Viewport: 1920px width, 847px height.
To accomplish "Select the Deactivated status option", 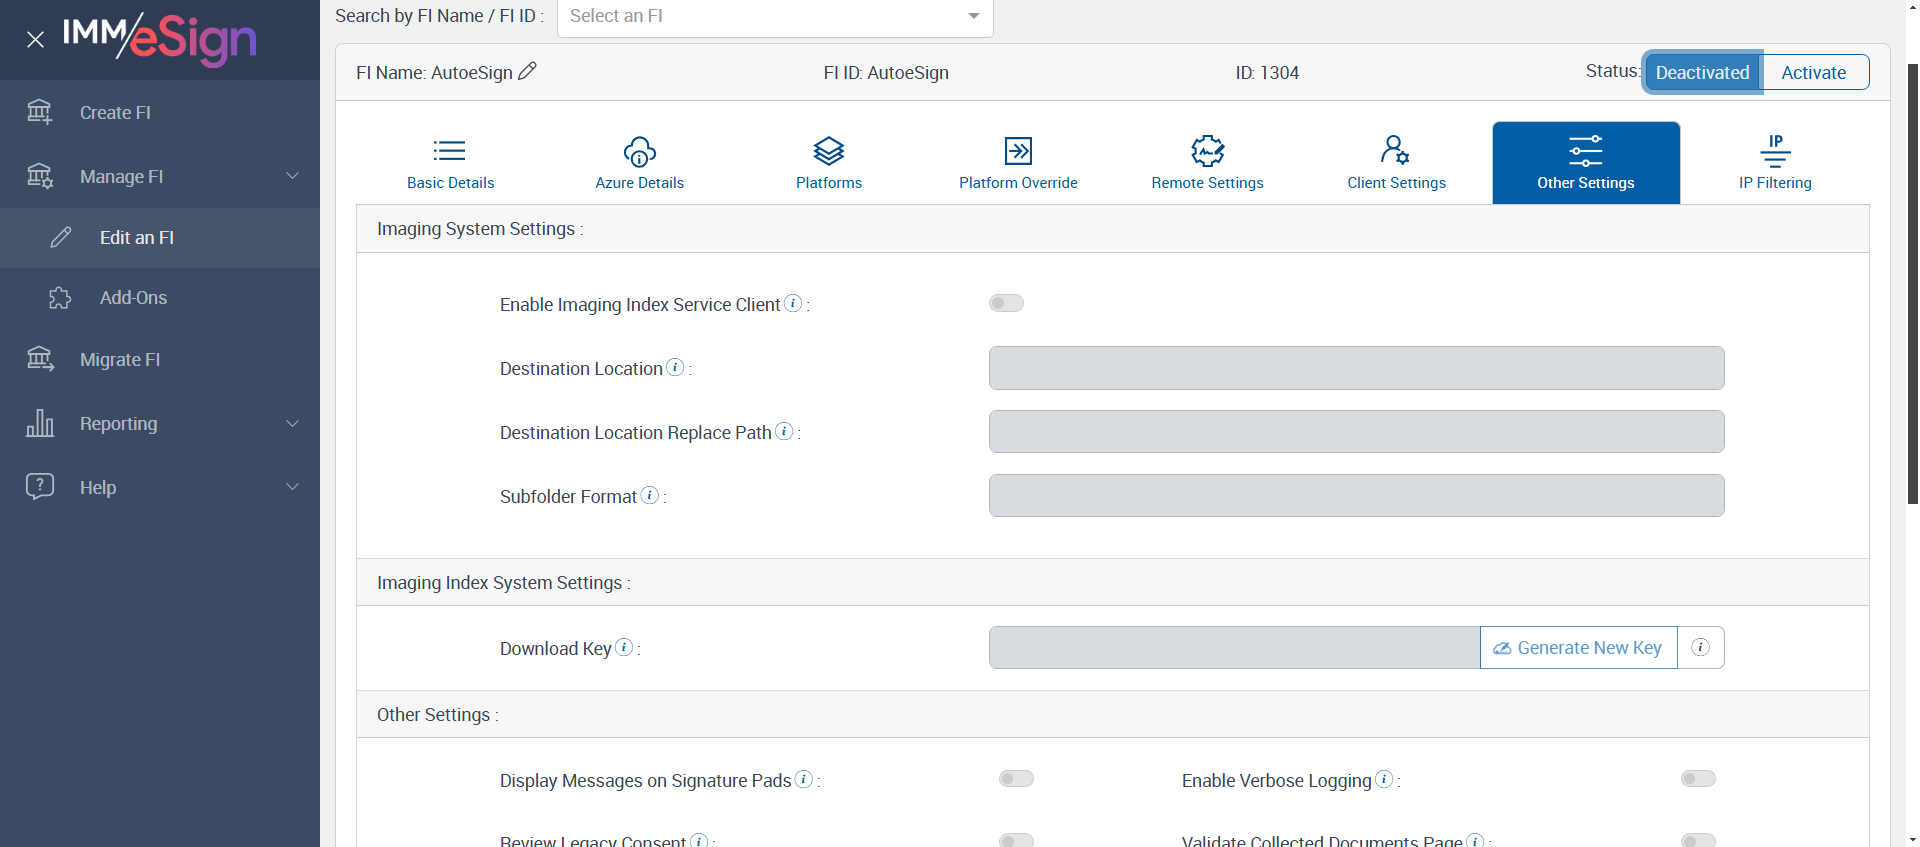I will (1702, 72).
